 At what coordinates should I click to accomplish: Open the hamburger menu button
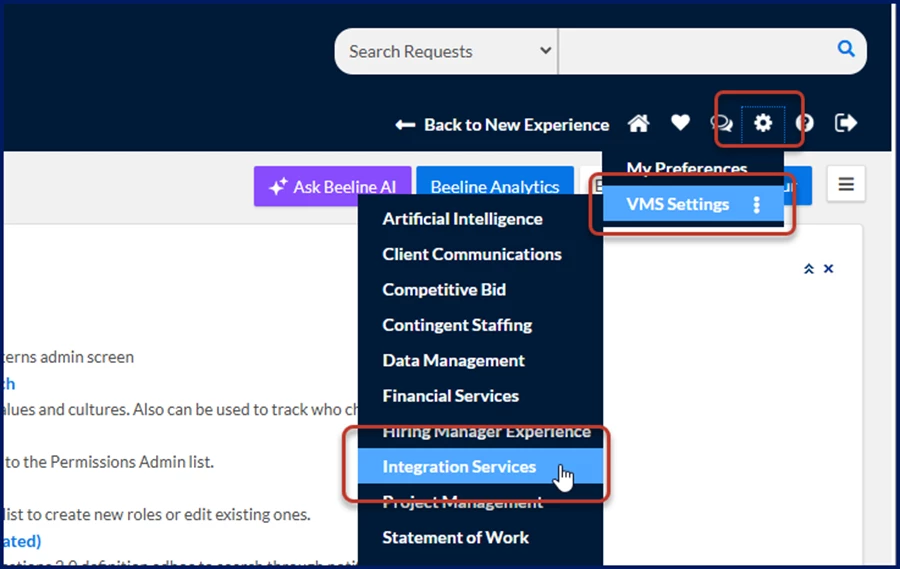point(846,184)
